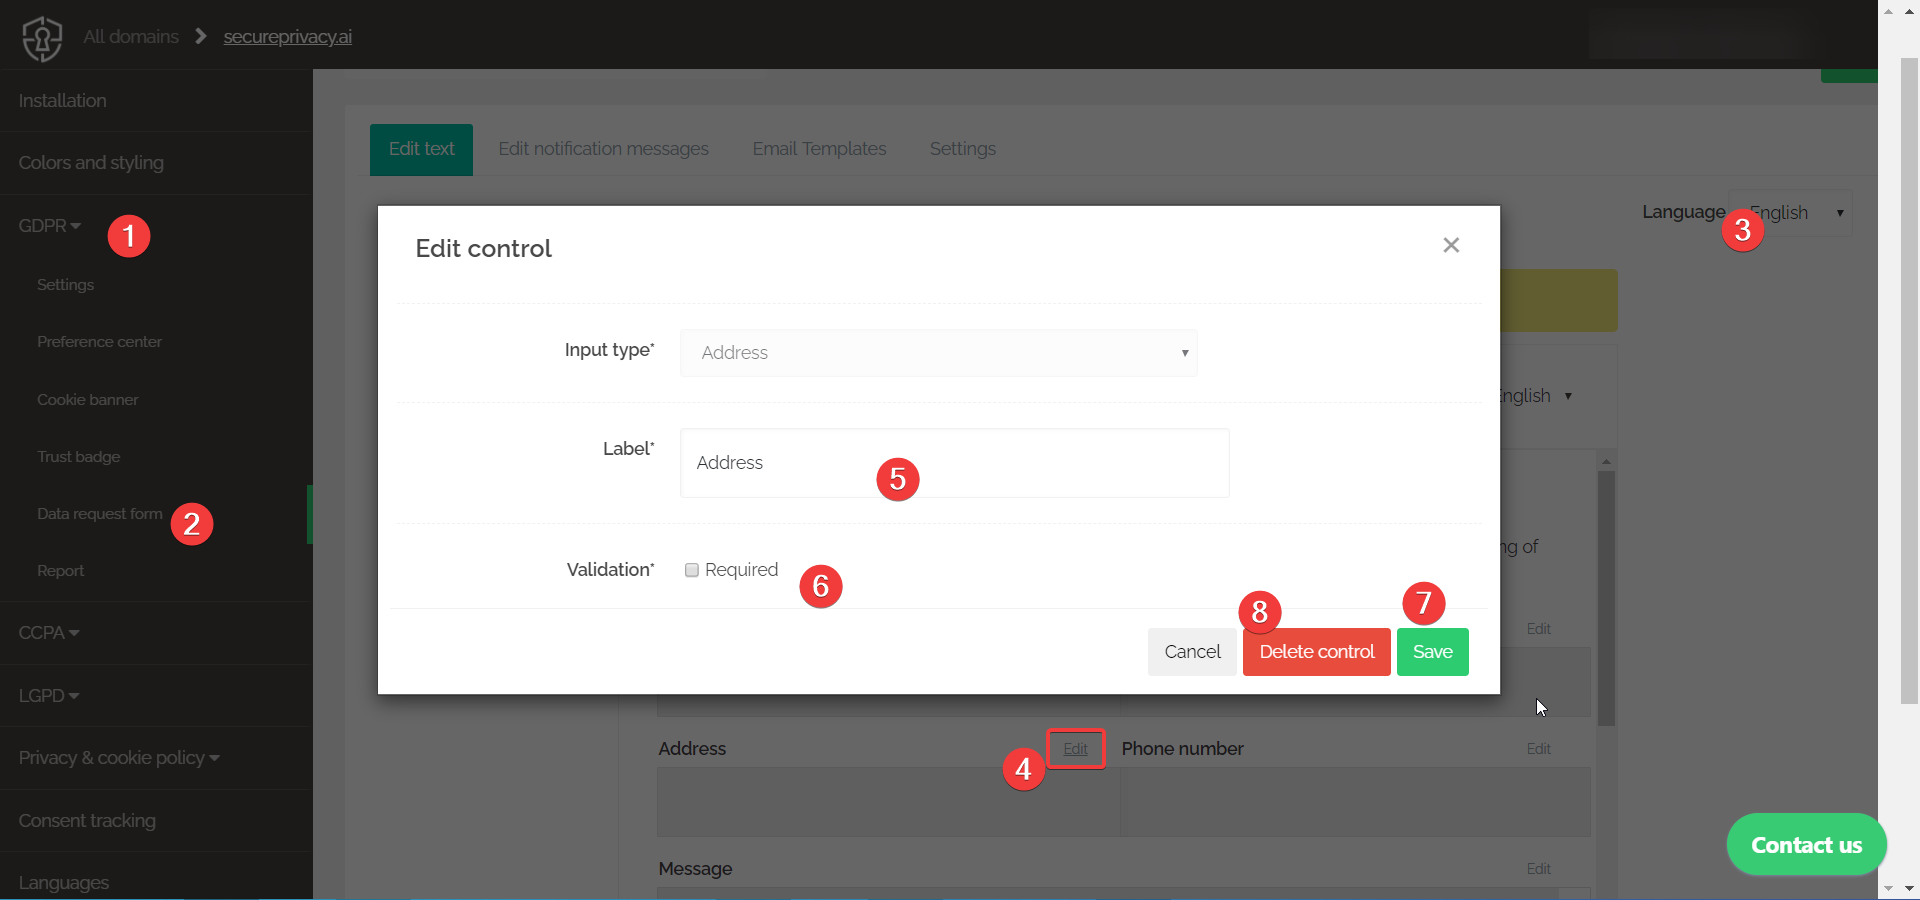Cancel the Edit control dialog
The width and height of the screenshot is (1920, 900).
click(1191, 651)
